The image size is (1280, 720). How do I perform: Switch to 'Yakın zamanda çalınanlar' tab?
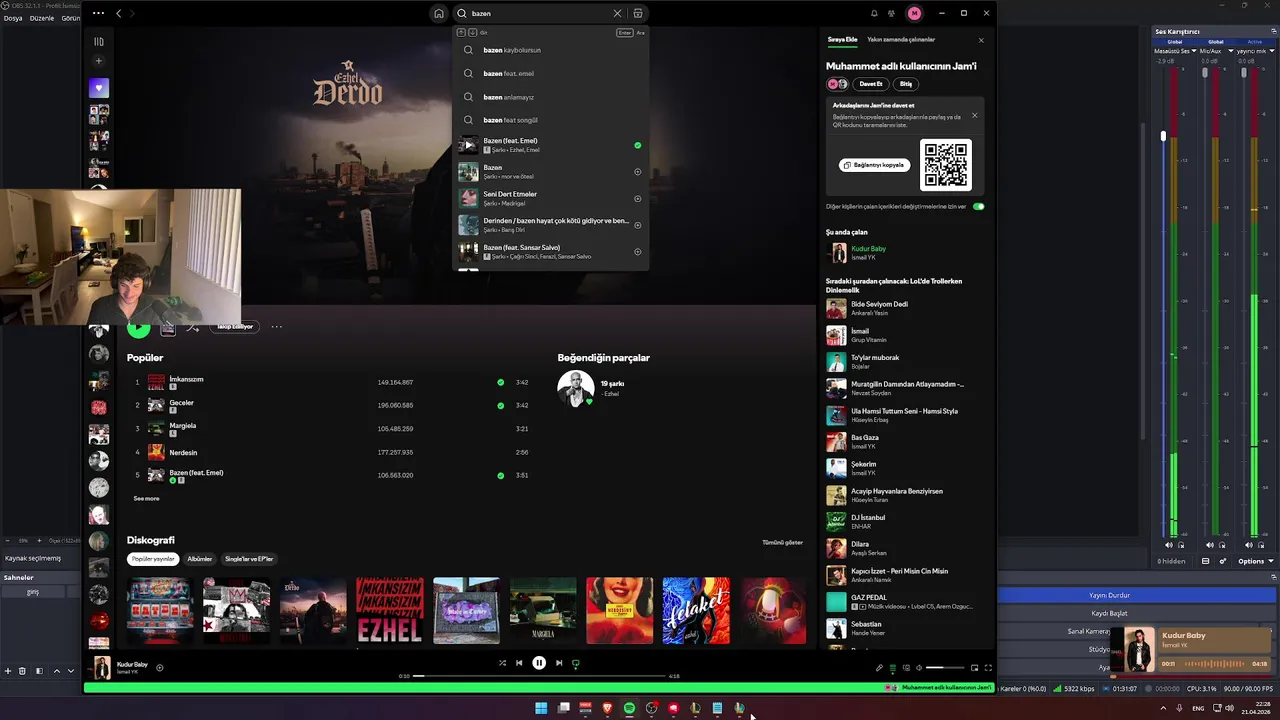coord(901,40)
